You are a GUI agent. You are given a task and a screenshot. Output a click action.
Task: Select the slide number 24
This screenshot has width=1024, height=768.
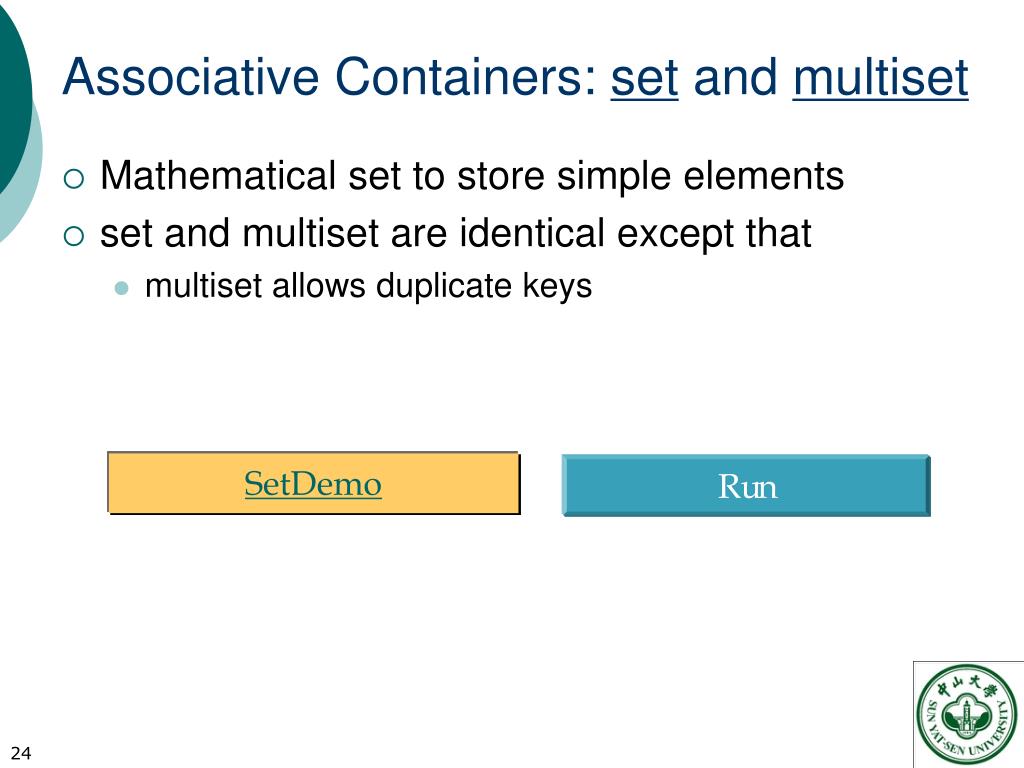point(21,753)
